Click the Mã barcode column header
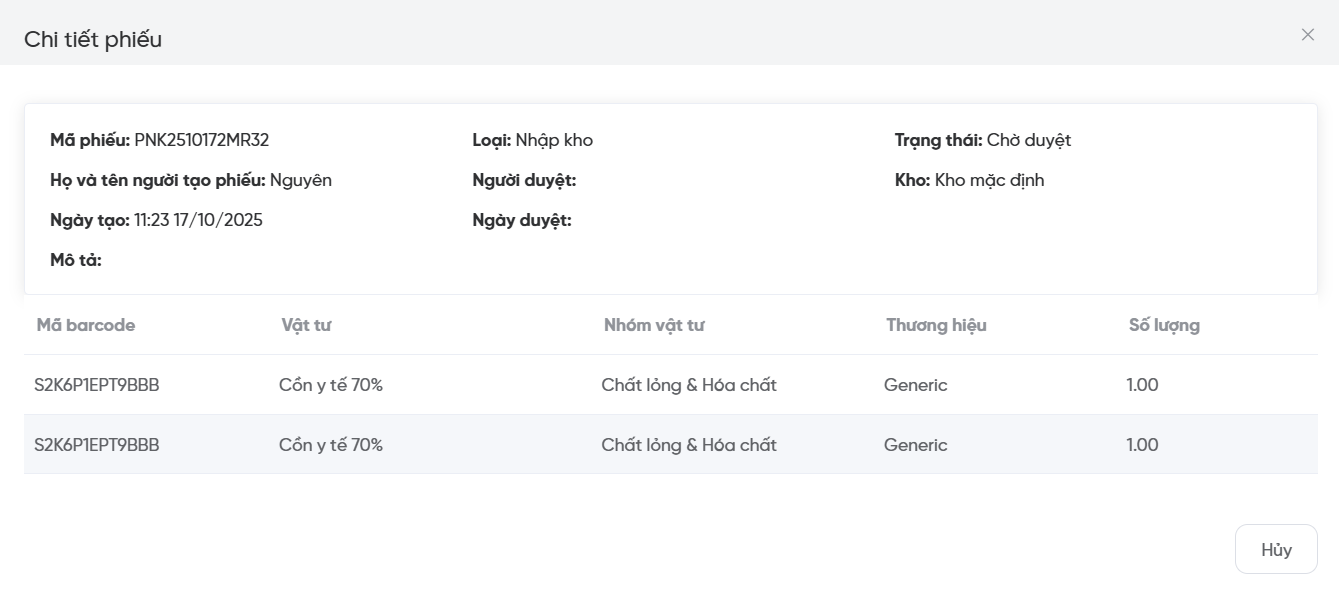 click(x=86, y=325)
